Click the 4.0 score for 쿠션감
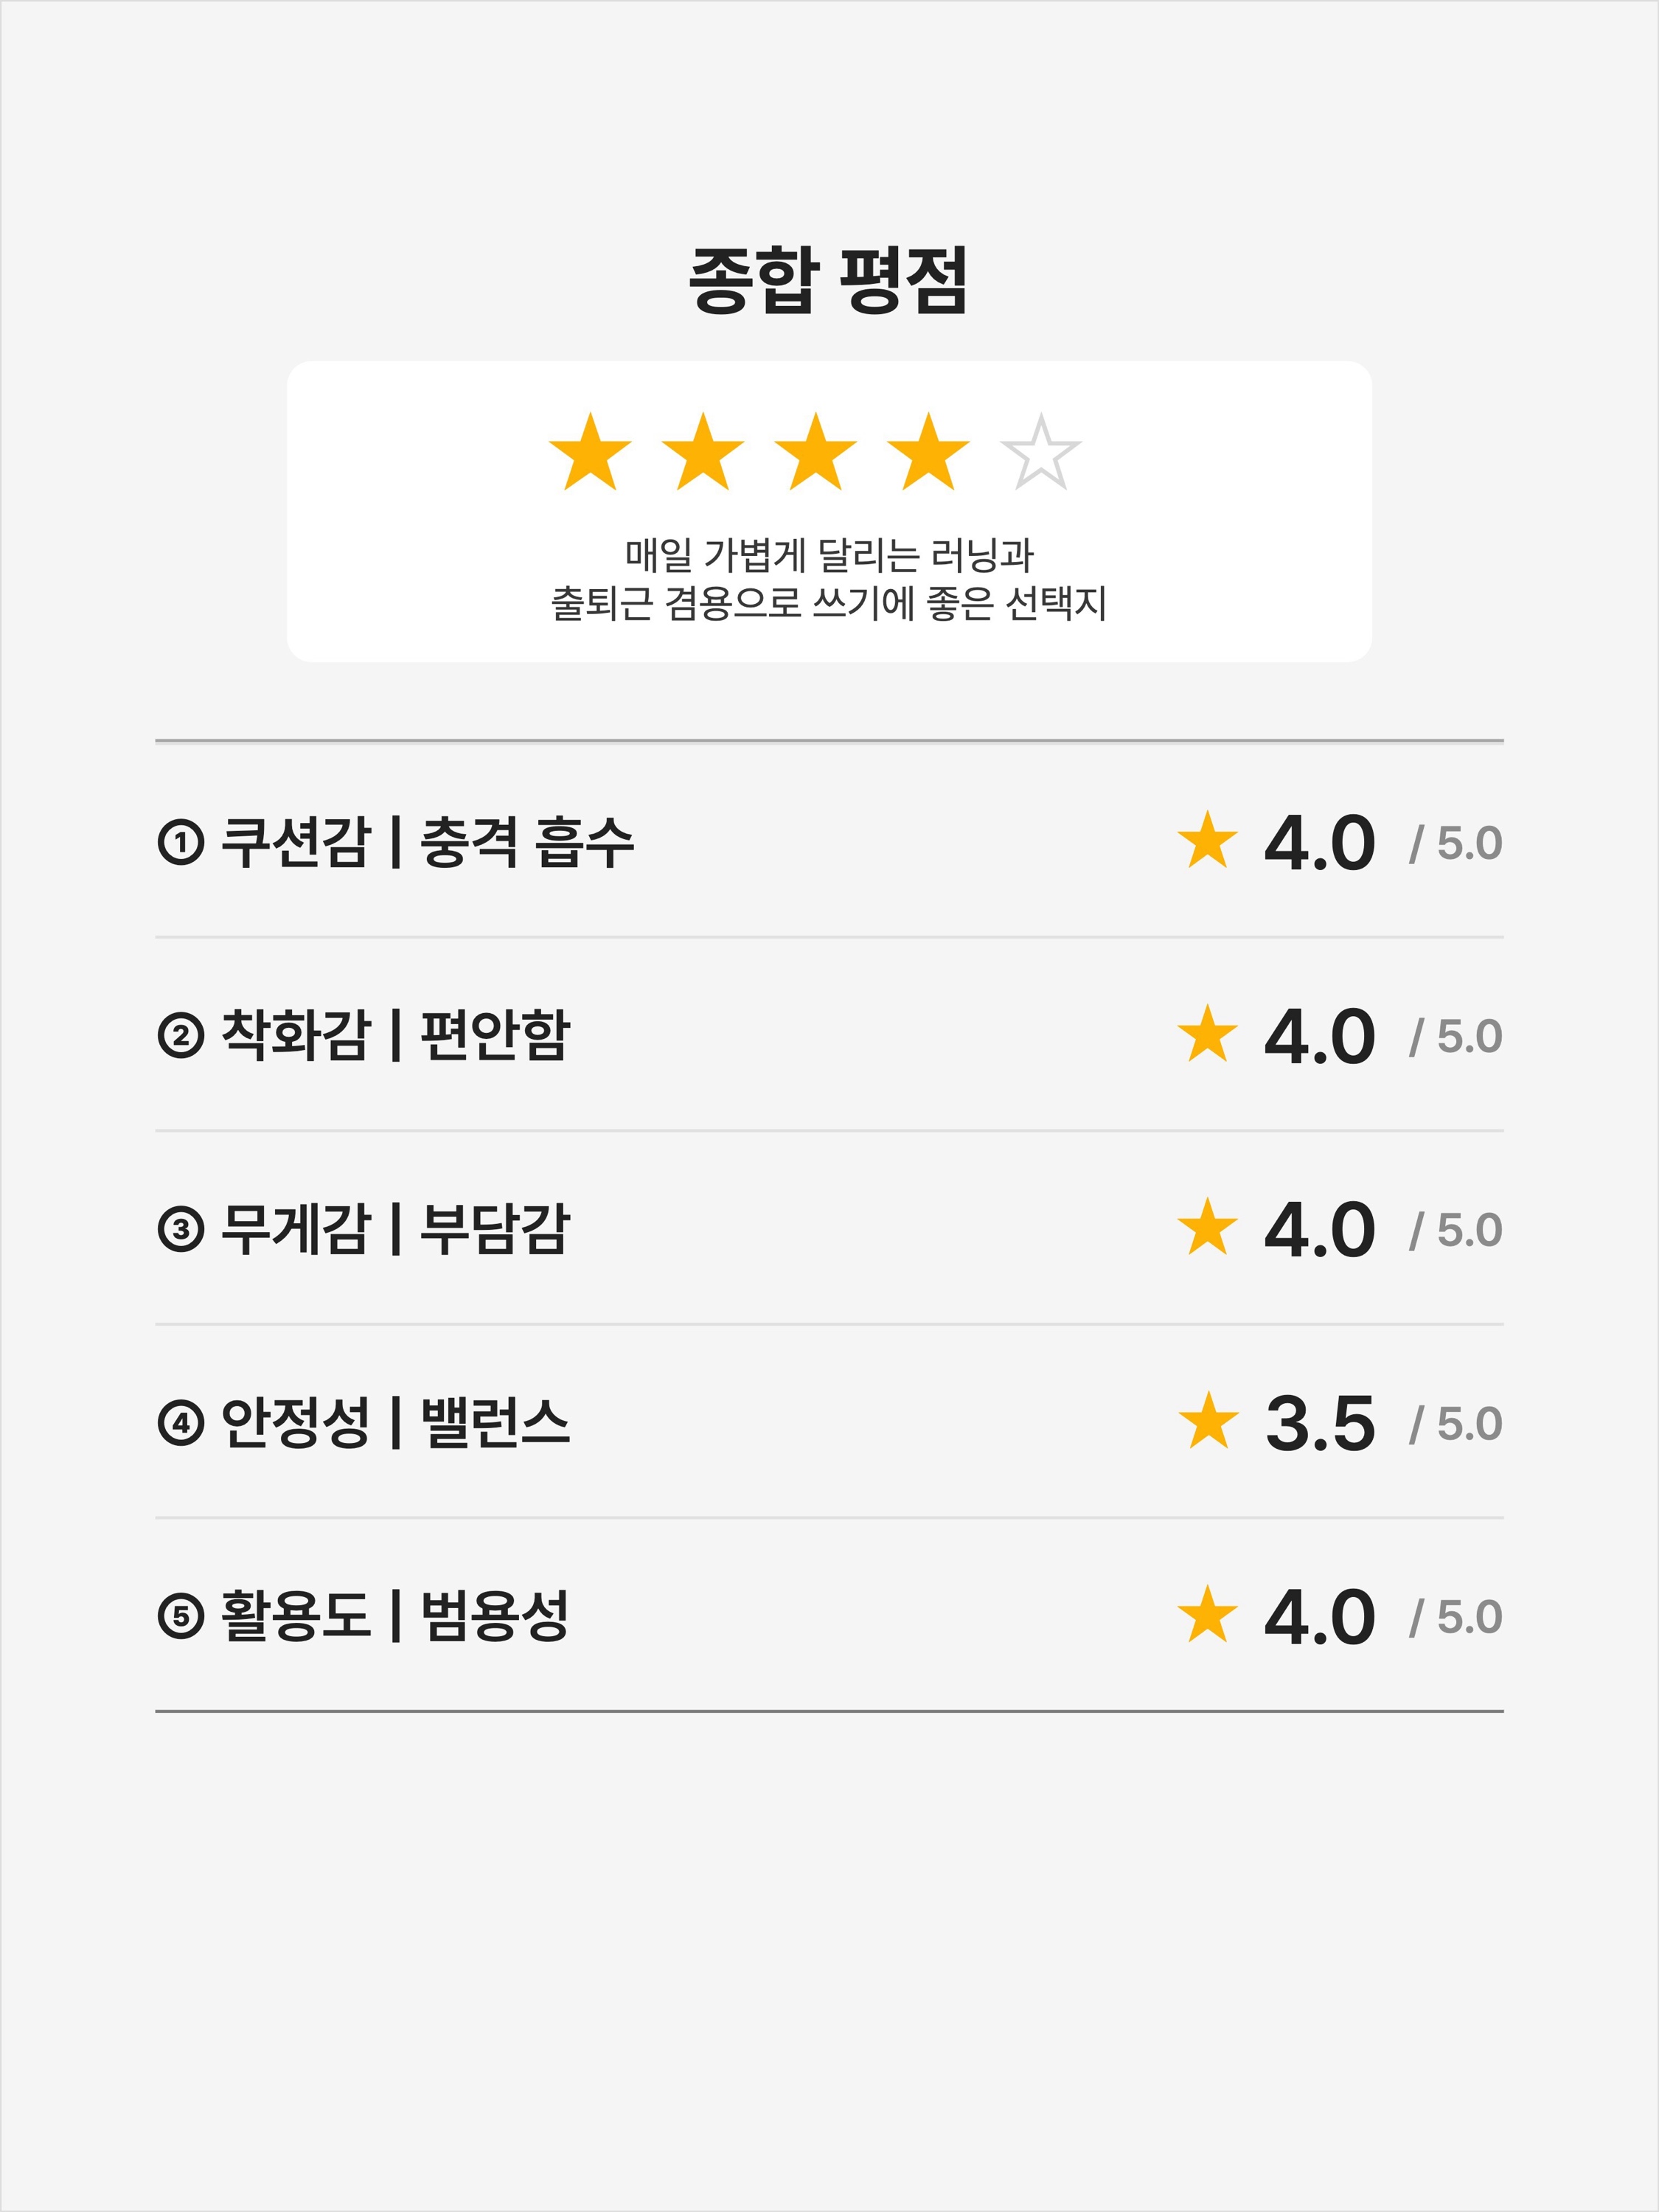This screenshot has width=1659, height=2212. pos(1320,843)
